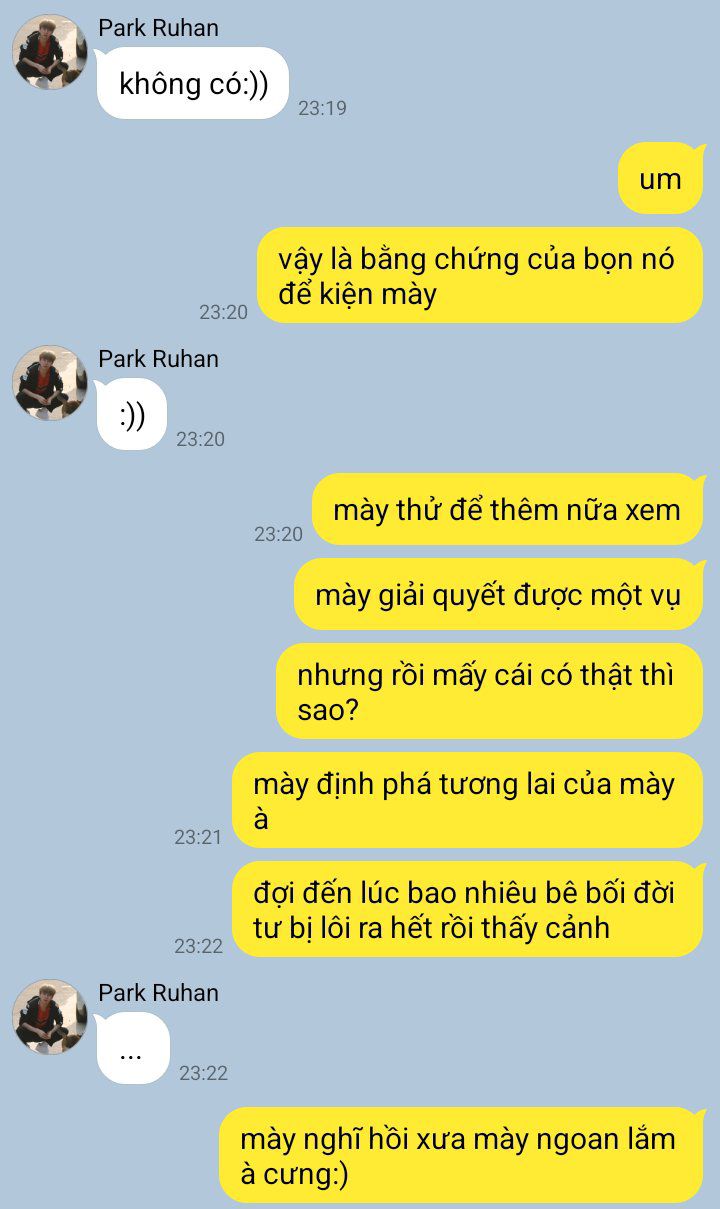Select the "không có:))" message bubble
720x1209 pixels.
click(x=193, y=83)
